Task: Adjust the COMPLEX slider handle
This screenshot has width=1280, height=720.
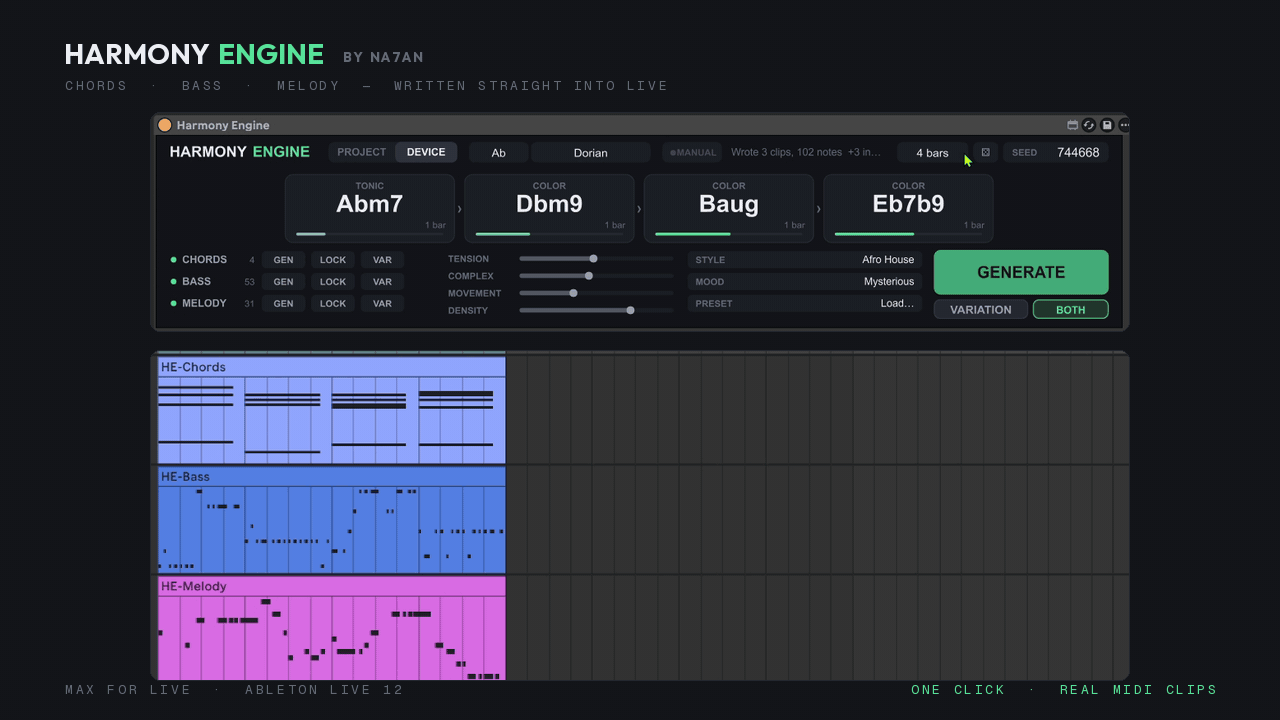Action: [589, 276]
